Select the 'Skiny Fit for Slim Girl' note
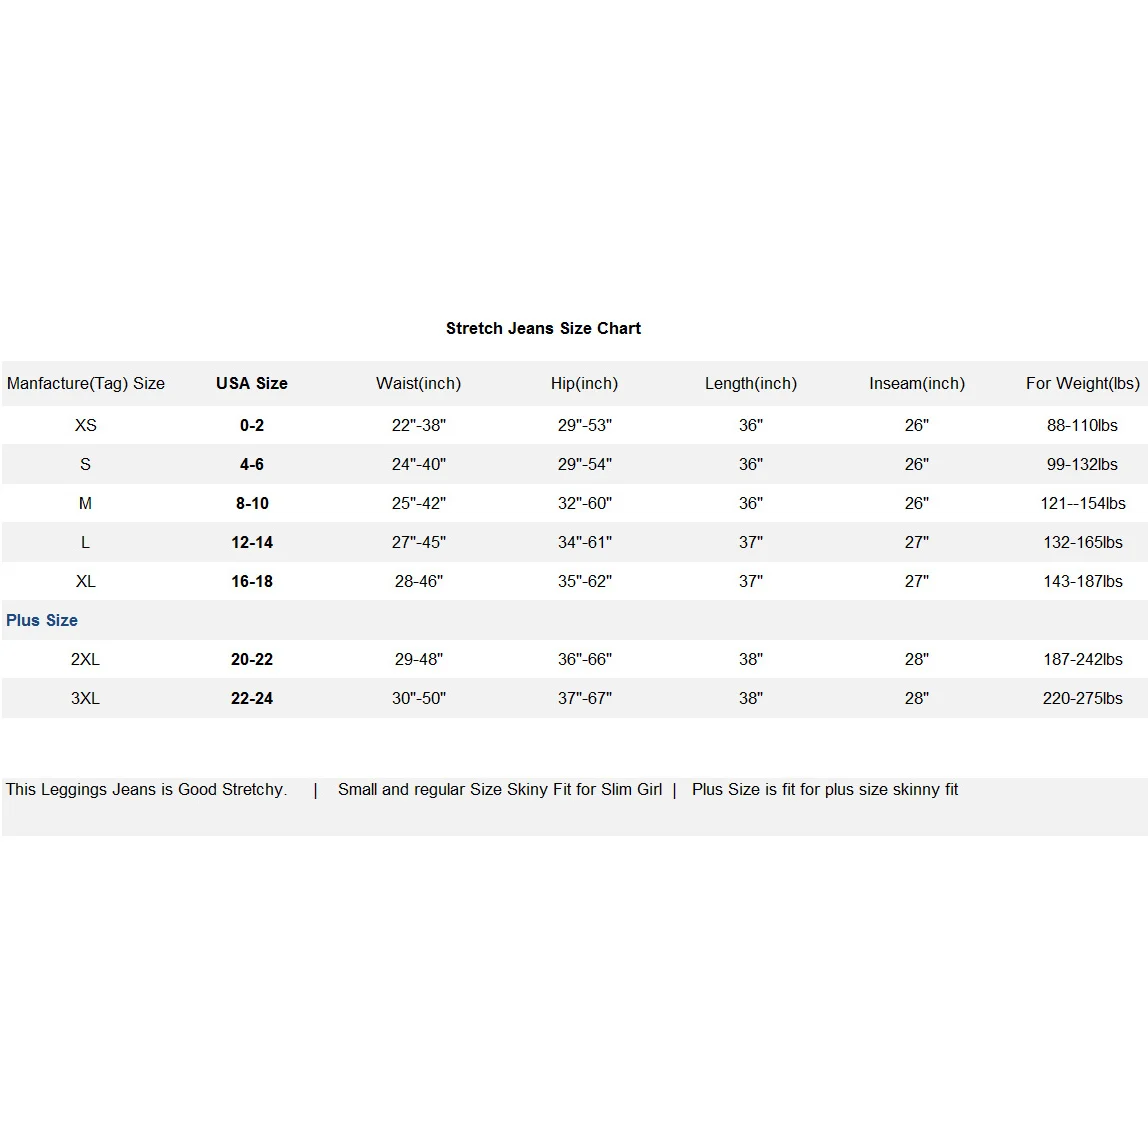Viewport: 1148px width, 1148px height. click(500, 790)
